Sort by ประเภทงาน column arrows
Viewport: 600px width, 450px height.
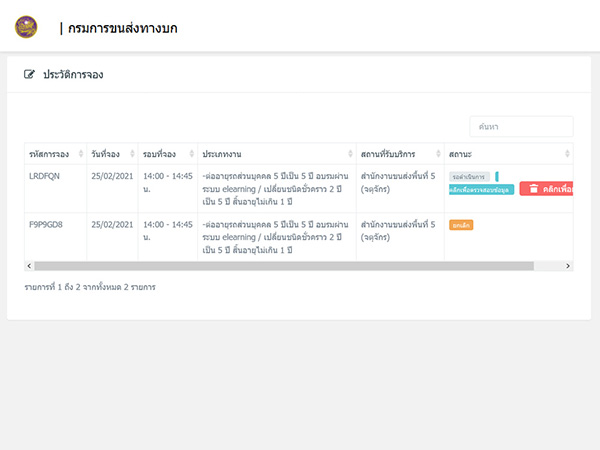(350, 154)
